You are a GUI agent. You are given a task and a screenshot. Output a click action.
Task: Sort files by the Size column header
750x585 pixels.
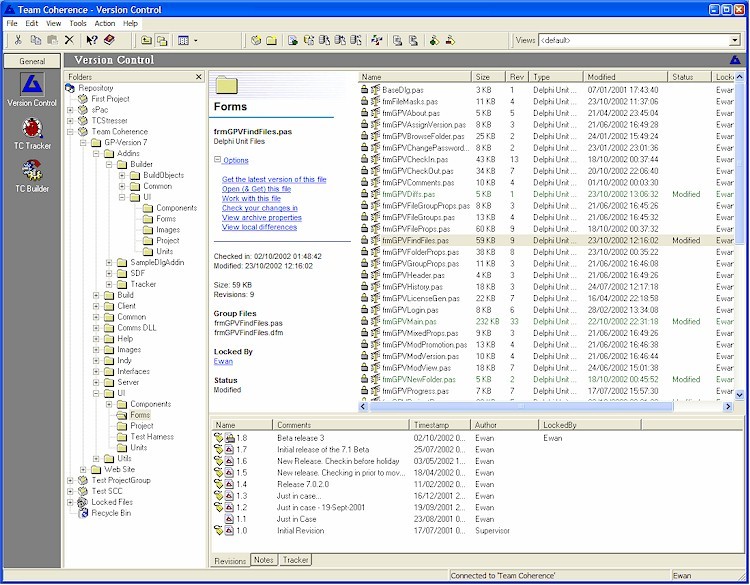pyautogui.click(x=488, y=77)
